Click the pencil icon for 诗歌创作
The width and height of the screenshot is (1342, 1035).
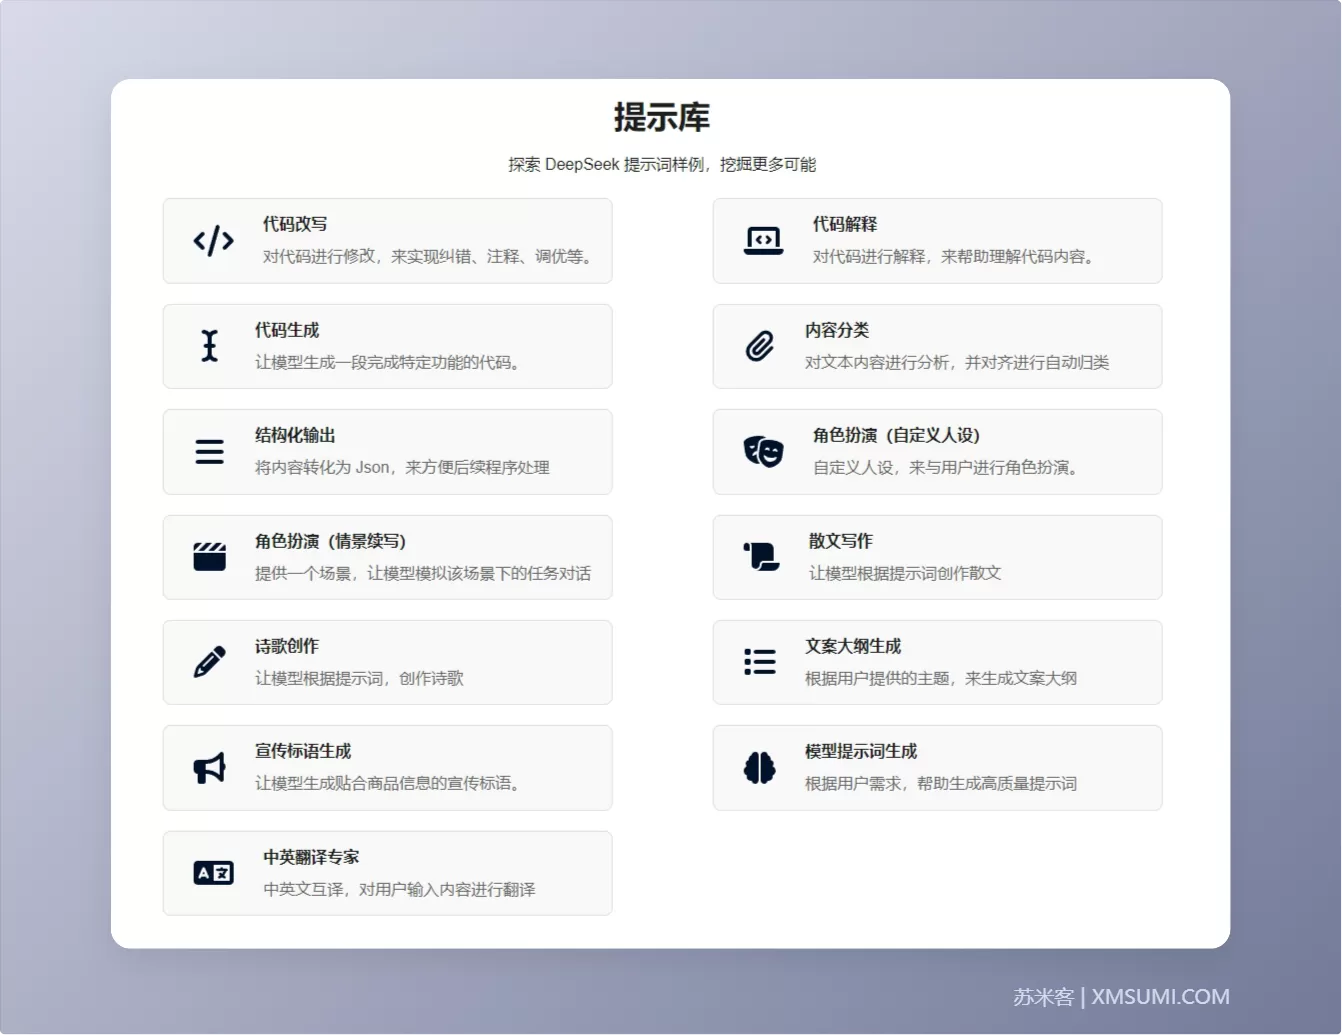(209, 662)
